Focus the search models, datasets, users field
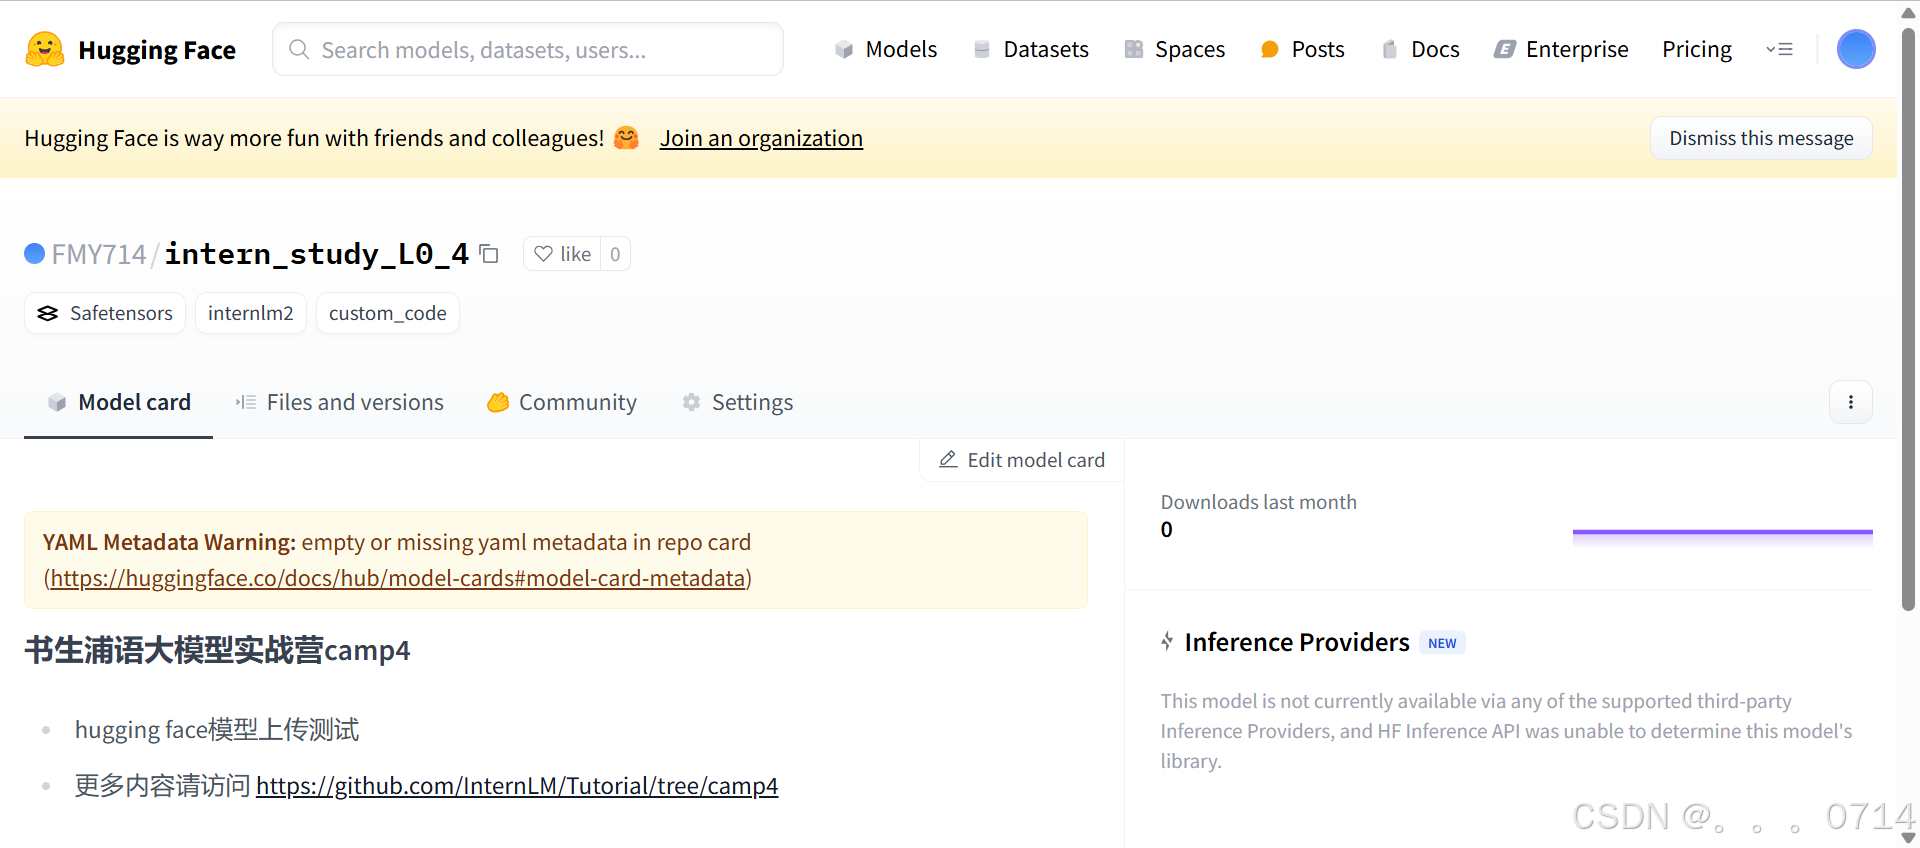 click(528, 49)
